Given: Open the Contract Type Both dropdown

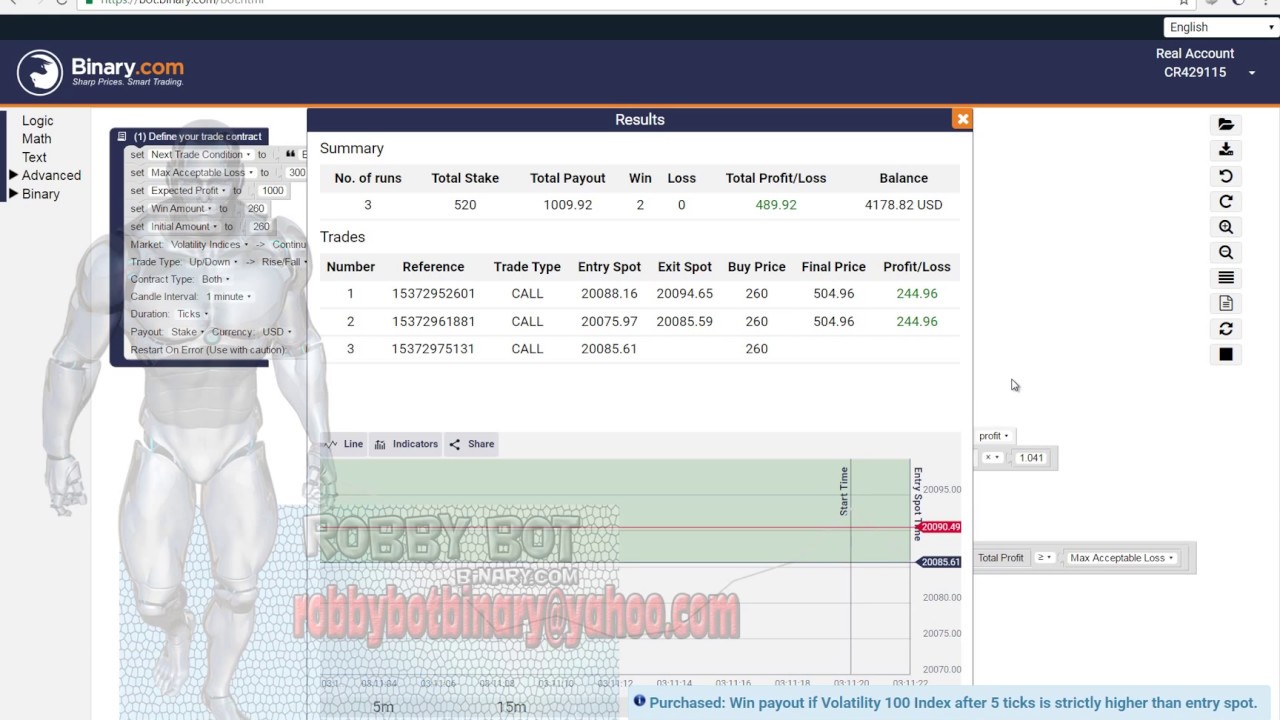Looking at the screenshot, I should 215,280.
